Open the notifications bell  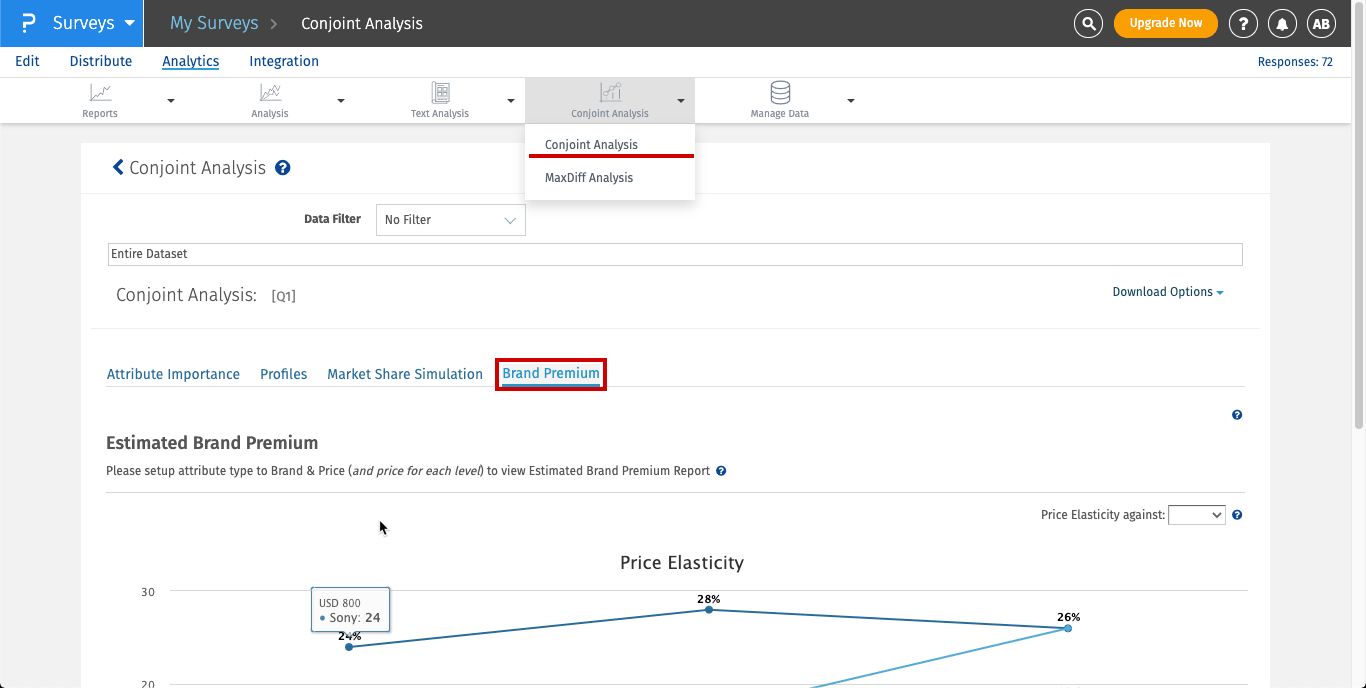[1282, 23]
